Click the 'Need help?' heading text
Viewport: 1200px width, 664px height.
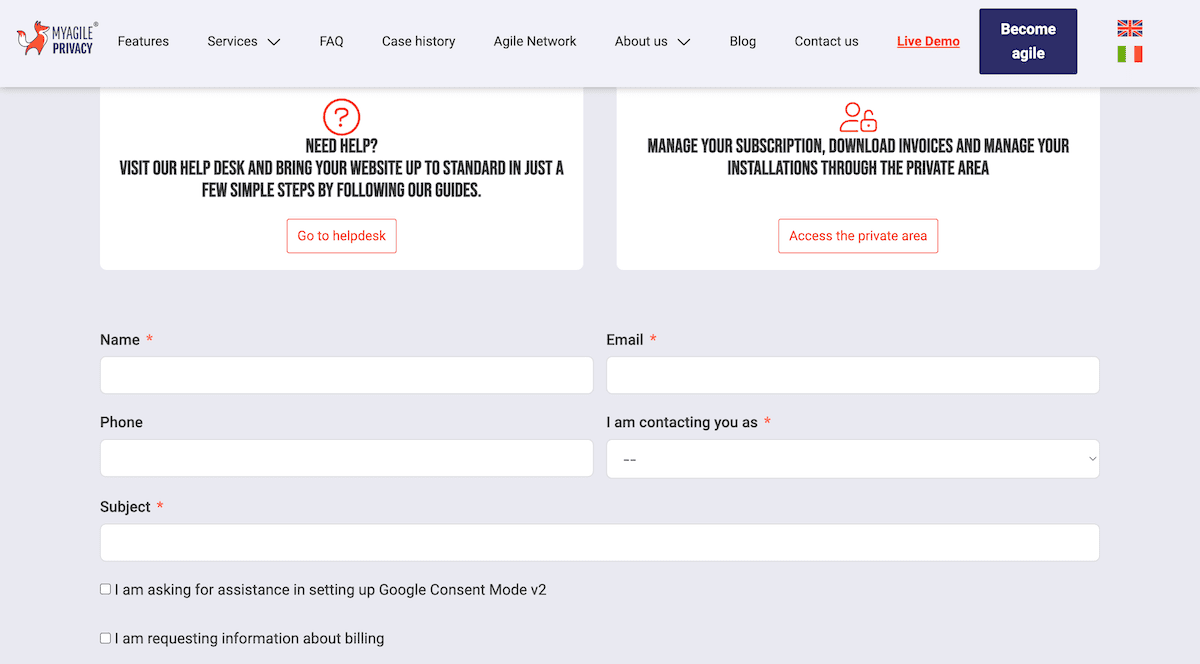click(341, 147)
